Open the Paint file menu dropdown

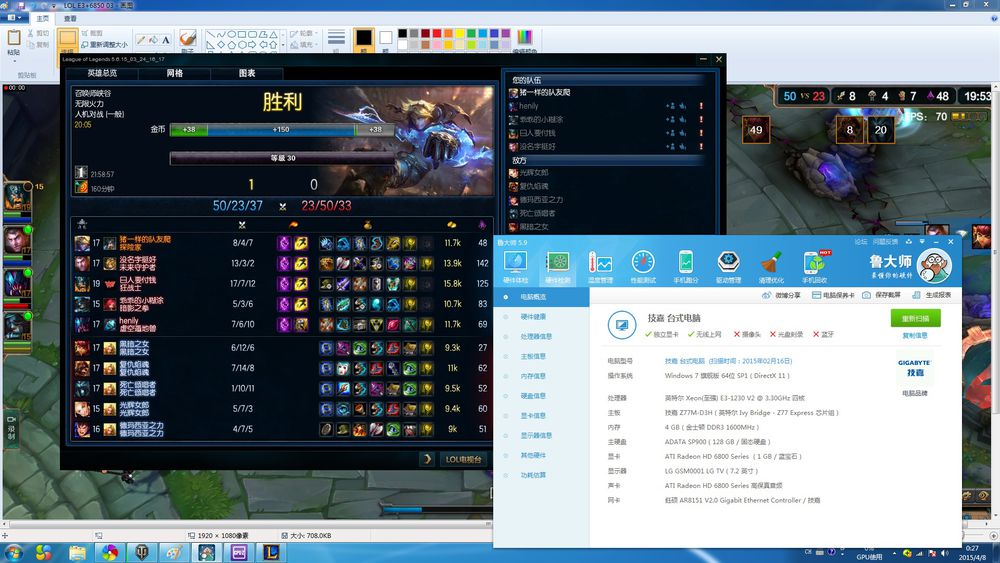pos(12,18)
